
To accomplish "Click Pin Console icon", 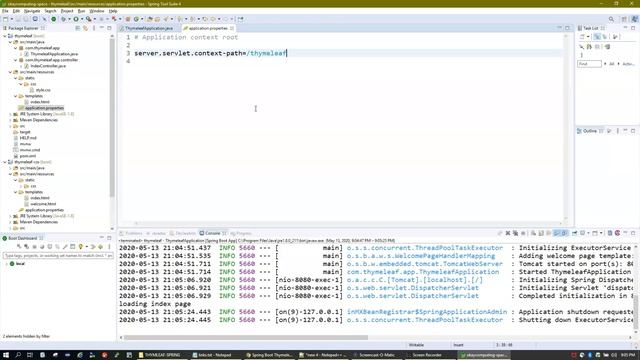I will pyautogui.click(x=574, y=233).
